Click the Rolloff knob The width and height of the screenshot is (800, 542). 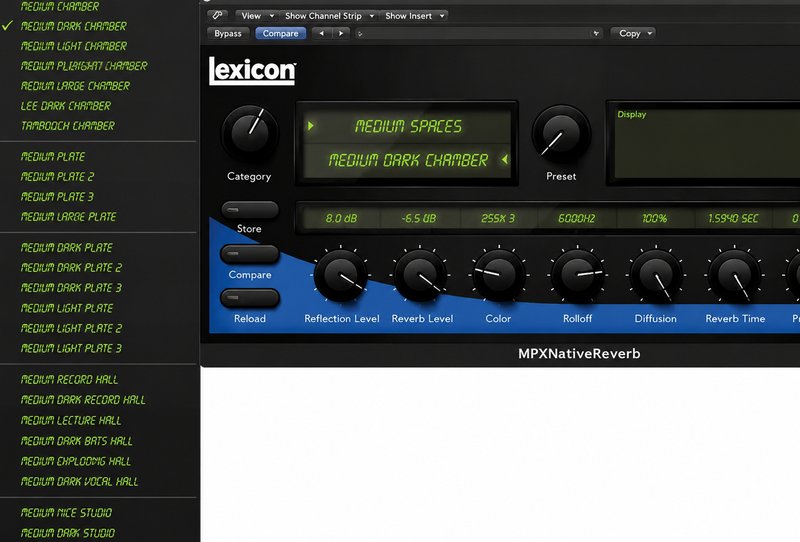click(x=577, y=275)
